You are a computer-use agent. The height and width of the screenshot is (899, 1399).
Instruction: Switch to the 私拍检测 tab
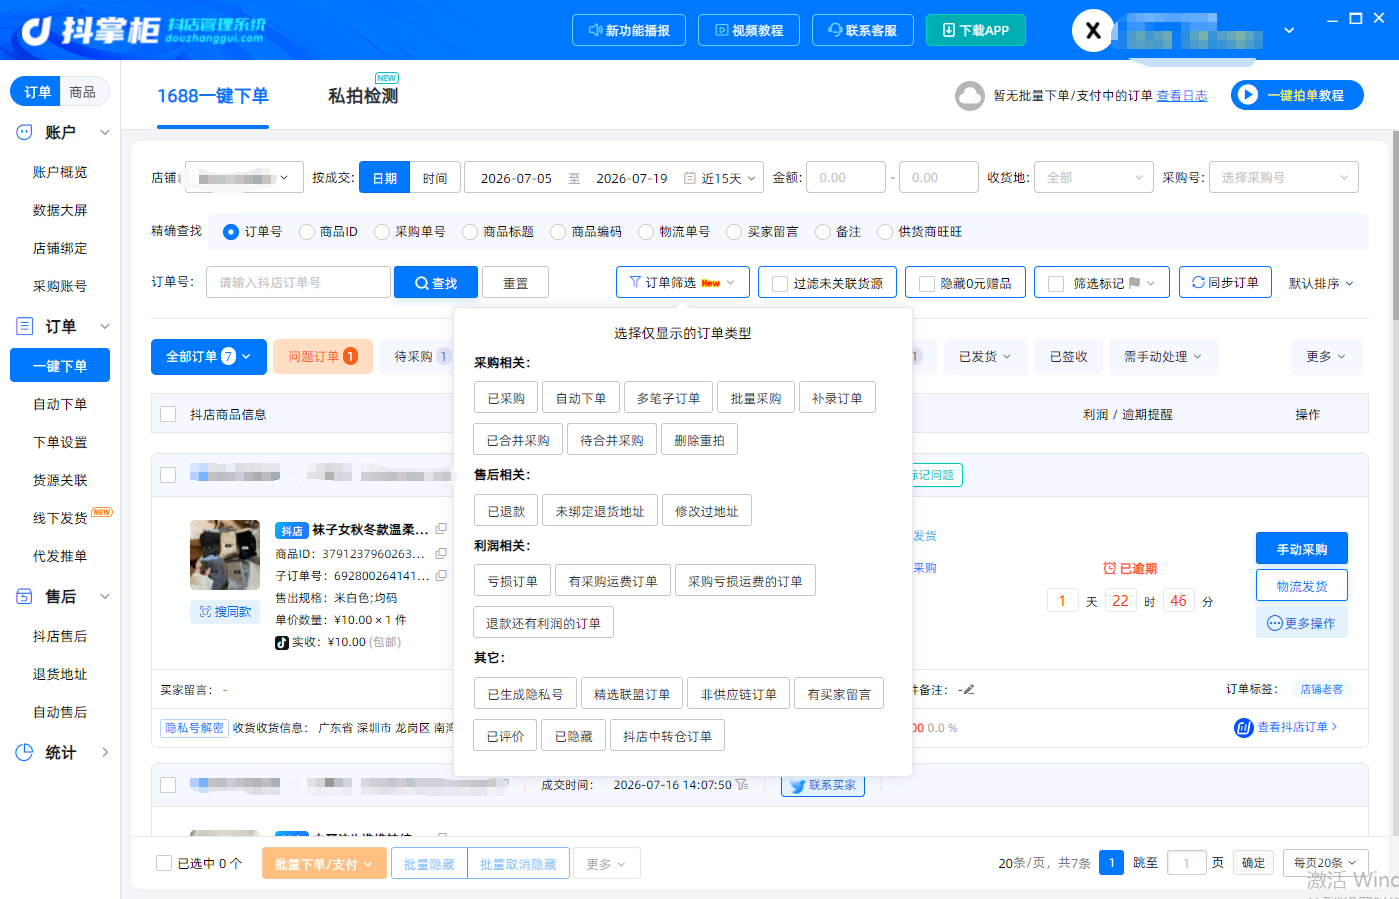363,96
